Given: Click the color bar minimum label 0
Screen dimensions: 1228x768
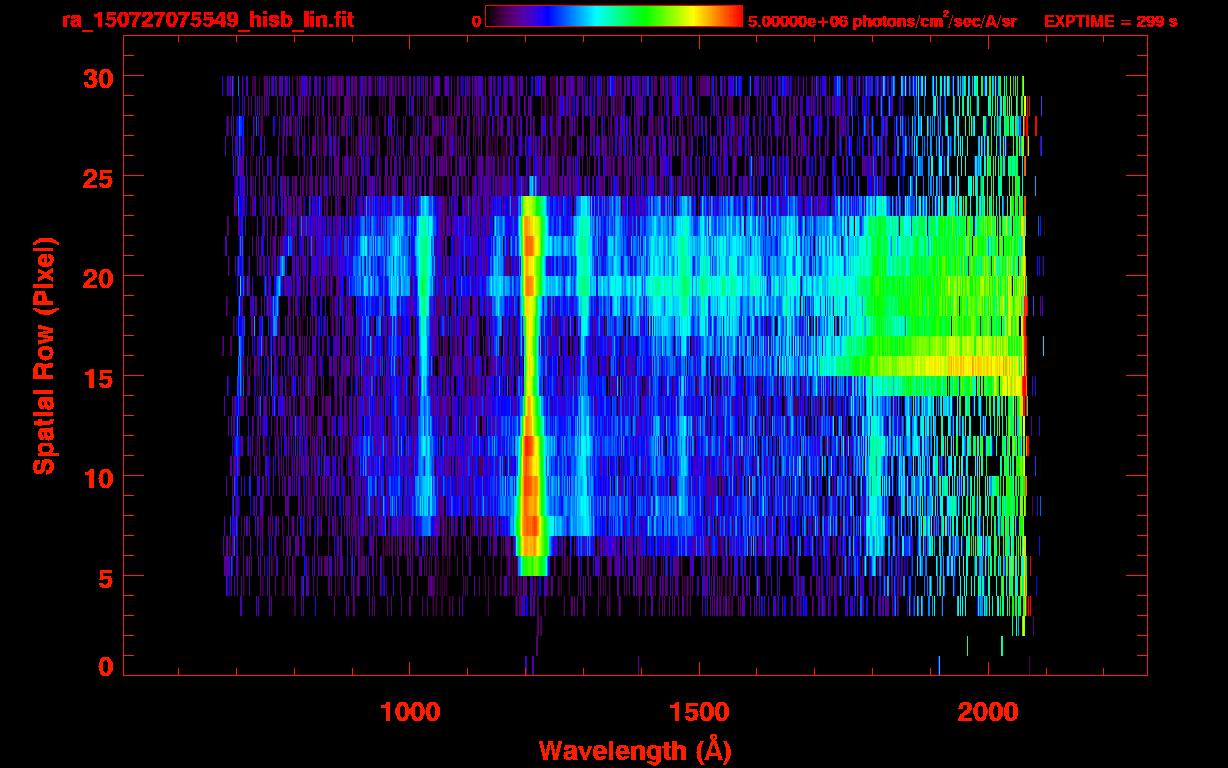Looking at the screenshot, I should click(x=476, y=21).
